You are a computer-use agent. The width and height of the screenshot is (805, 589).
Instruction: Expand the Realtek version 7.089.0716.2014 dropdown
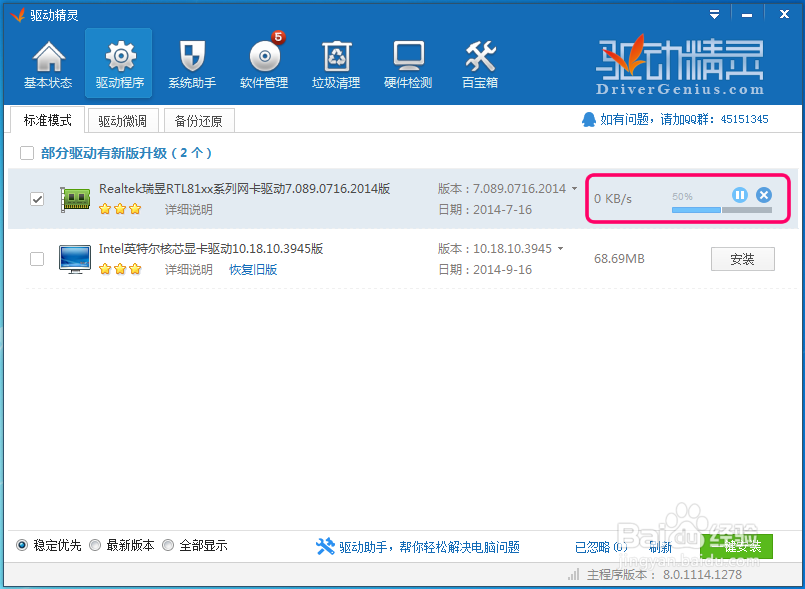[574, 188]
